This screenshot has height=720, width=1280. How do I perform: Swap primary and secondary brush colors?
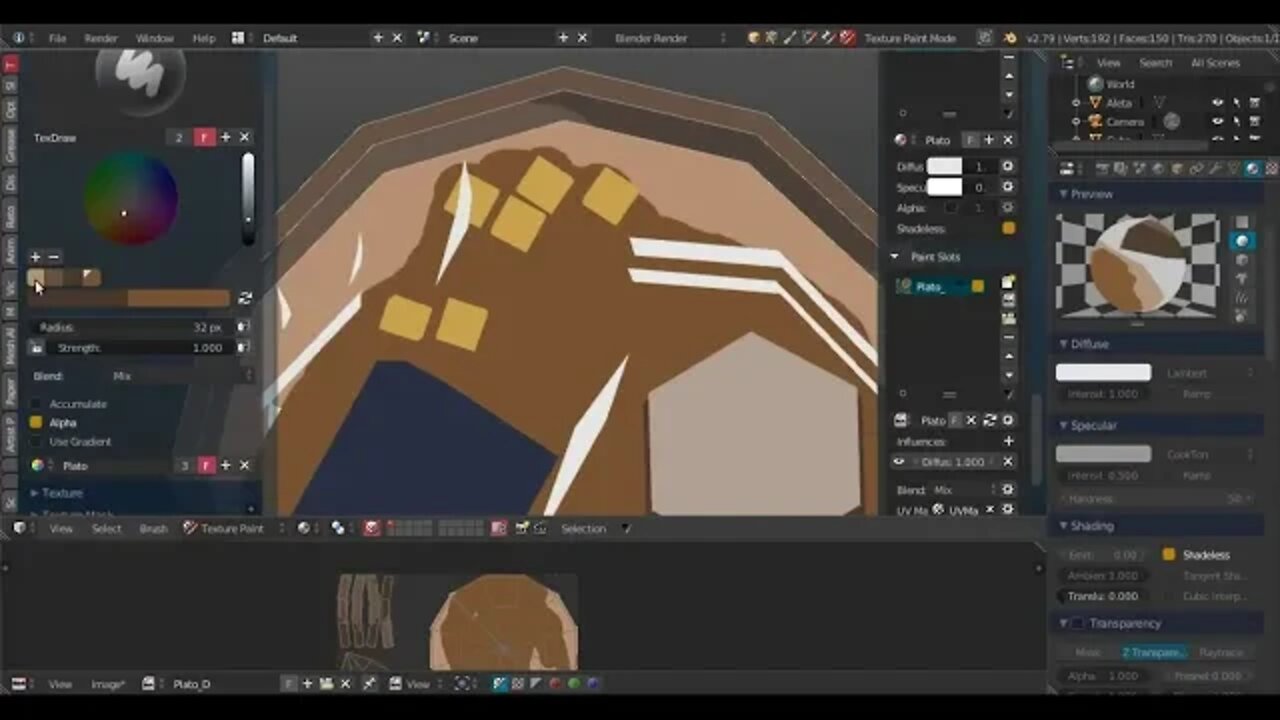[x=244, y=298]
